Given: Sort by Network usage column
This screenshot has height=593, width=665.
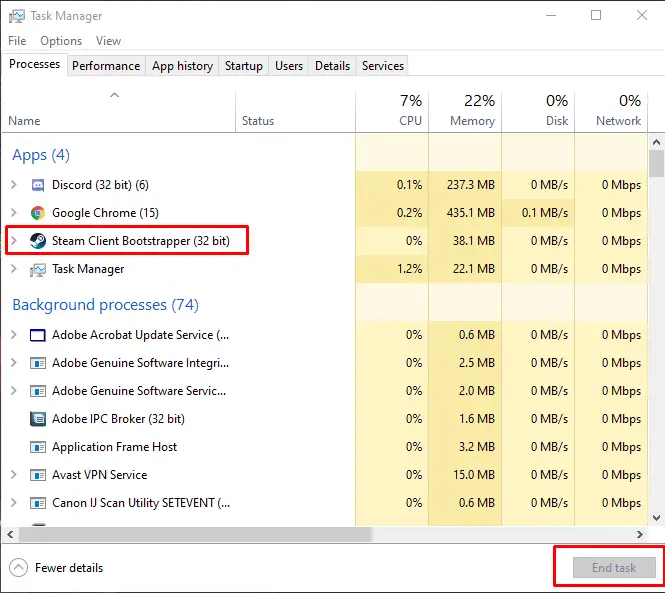Looking at the screenshot, I should [x=611, y=111].
